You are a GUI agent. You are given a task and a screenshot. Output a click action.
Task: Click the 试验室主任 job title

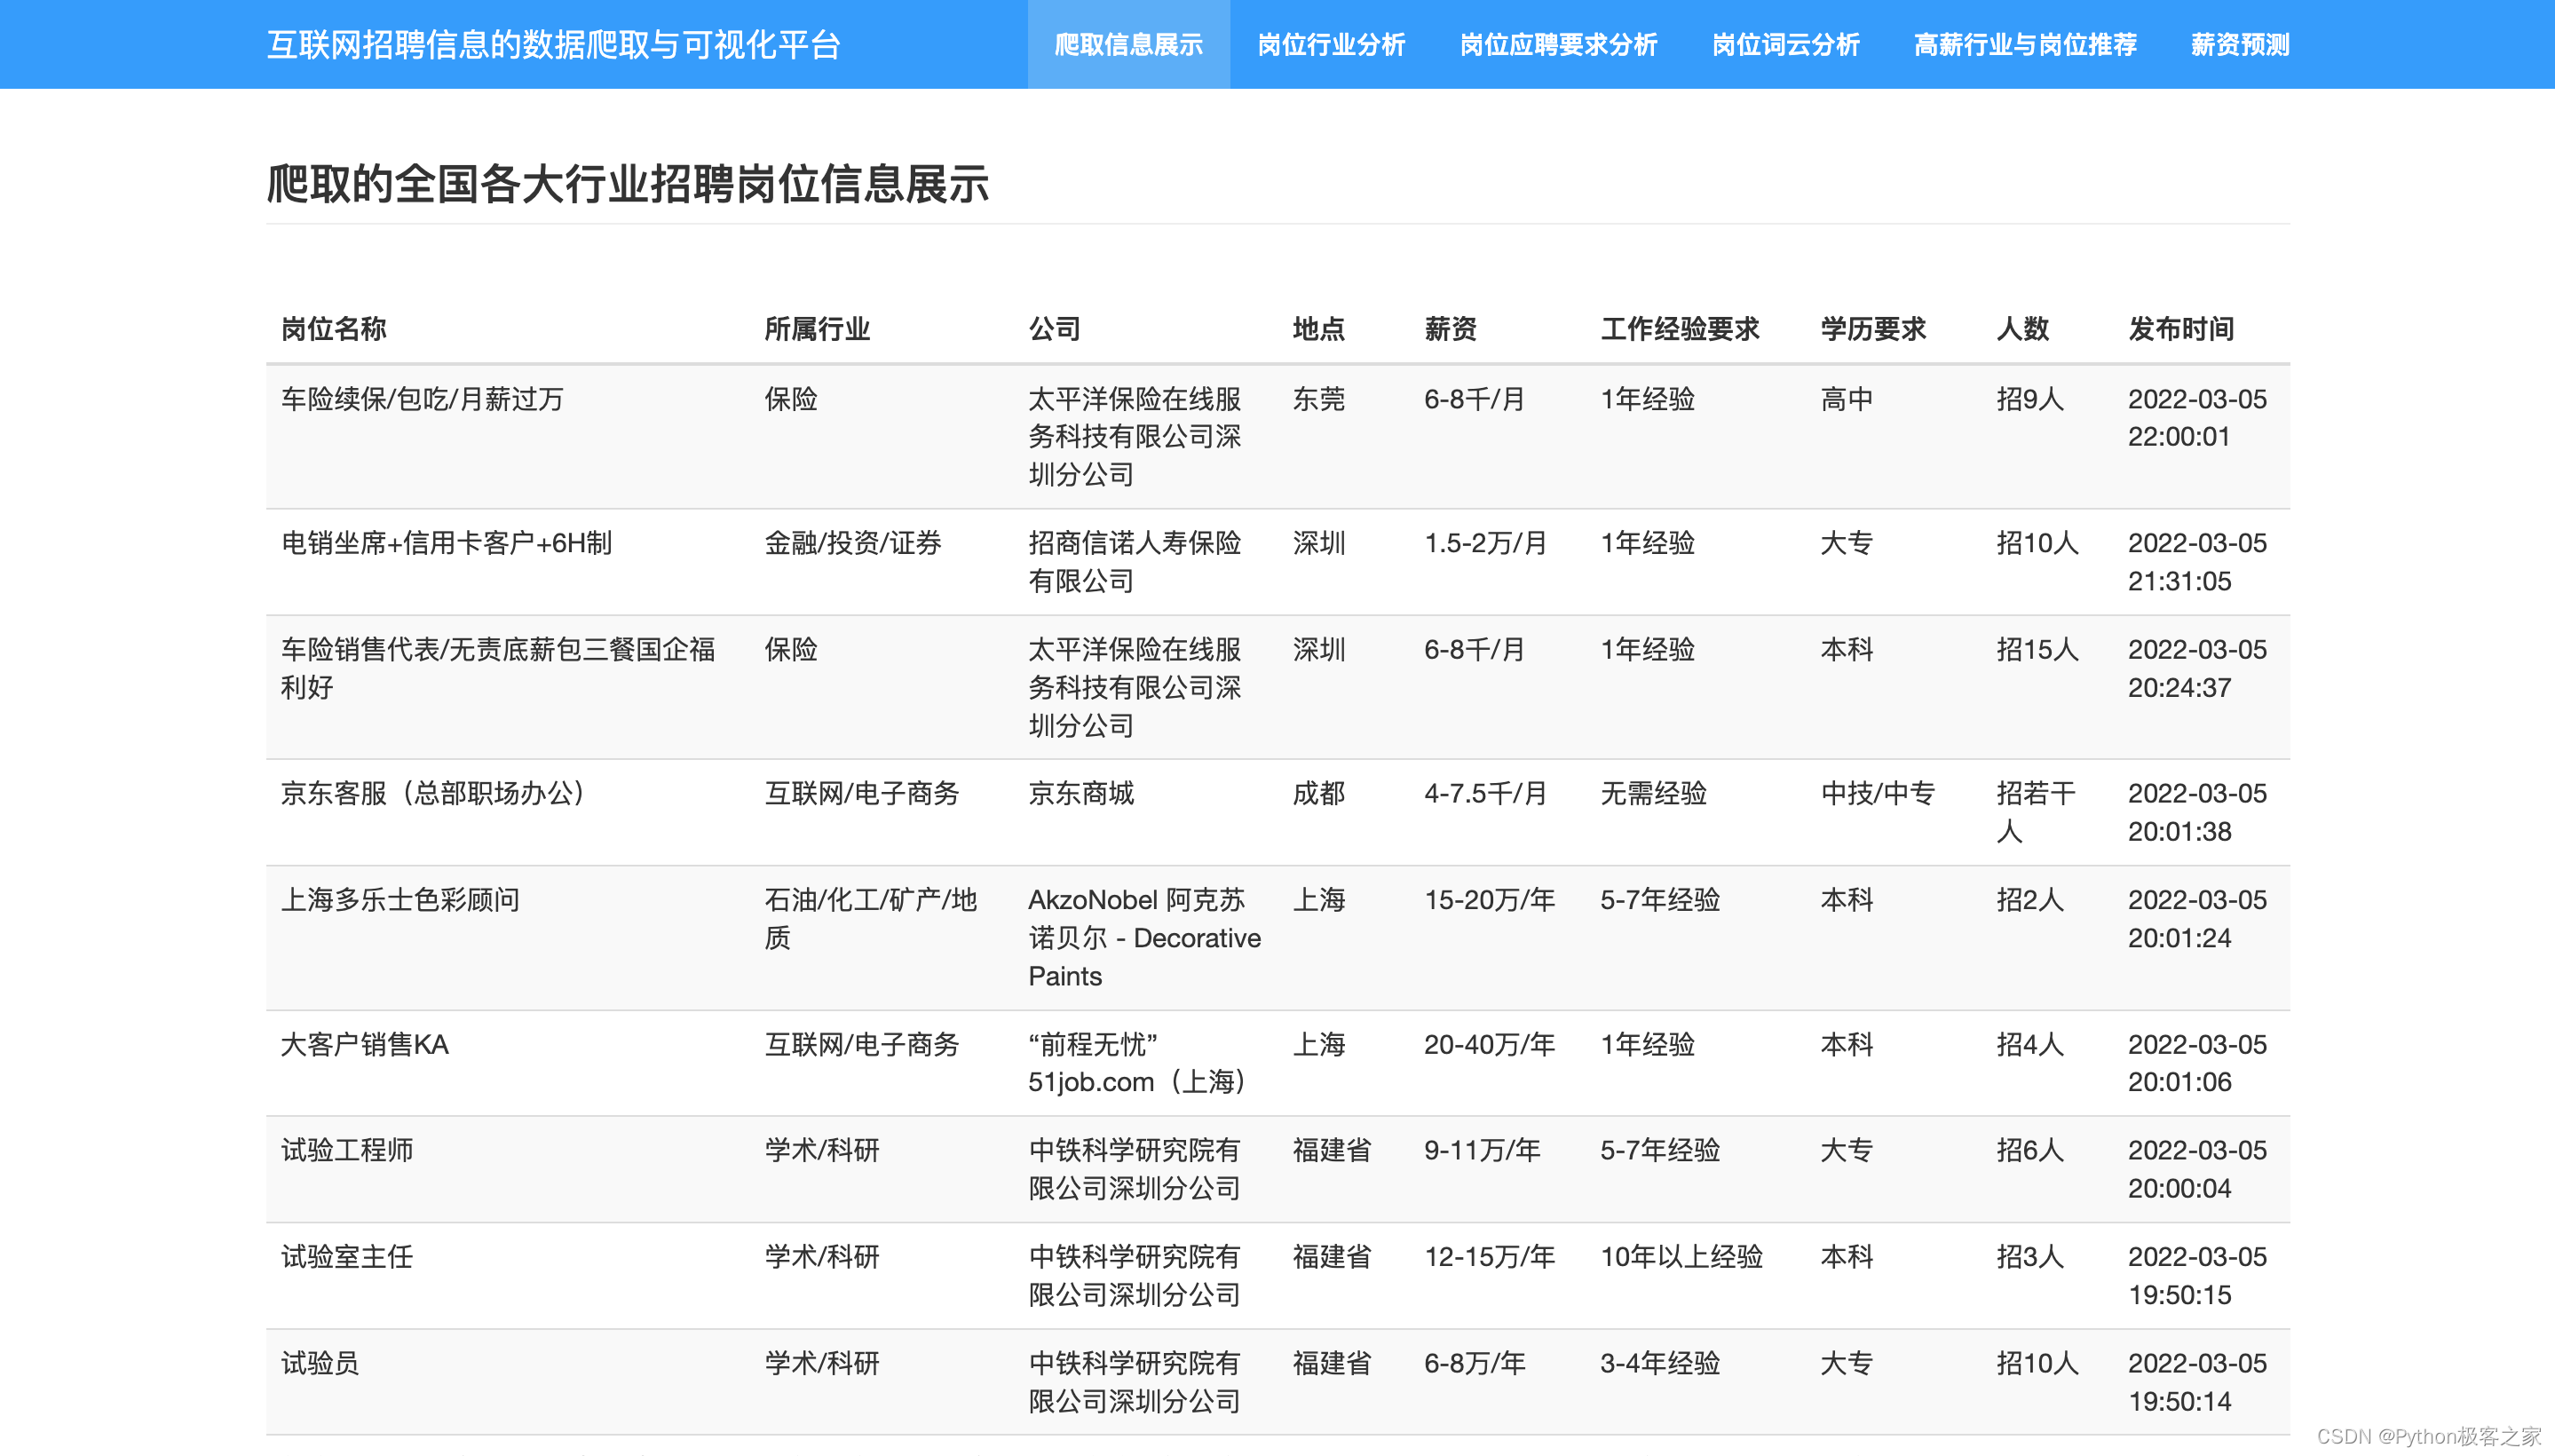point(346,1256)
